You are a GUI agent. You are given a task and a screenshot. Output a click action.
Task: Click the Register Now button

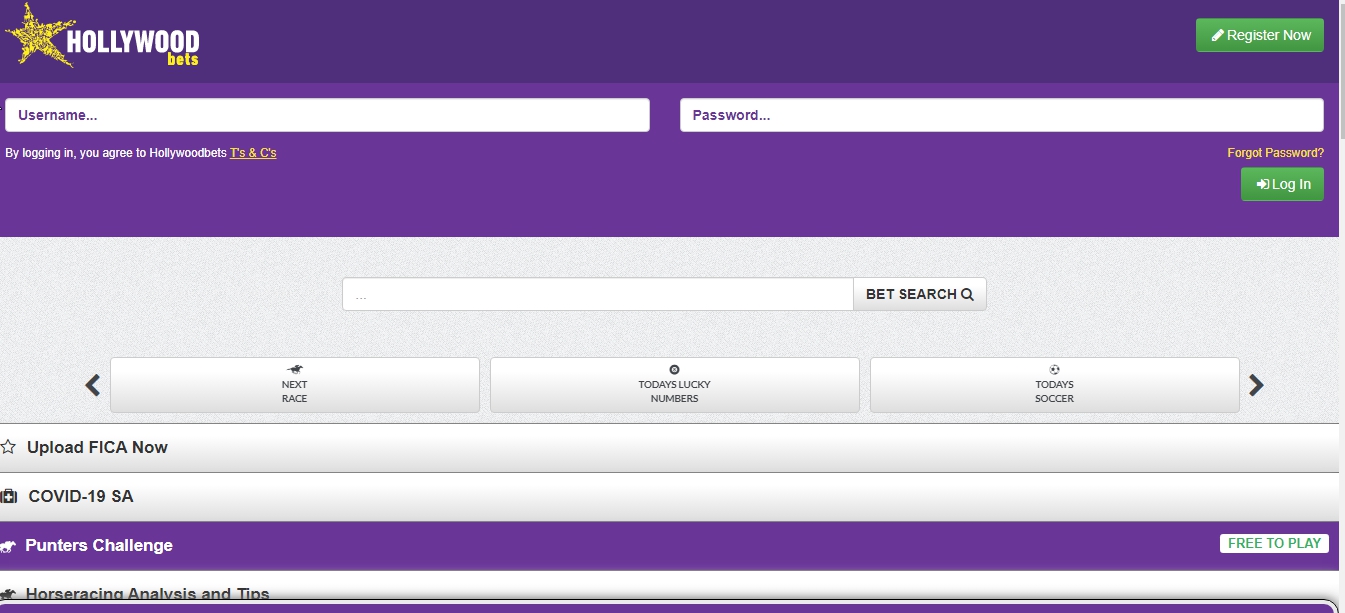tap(1260, 35)
